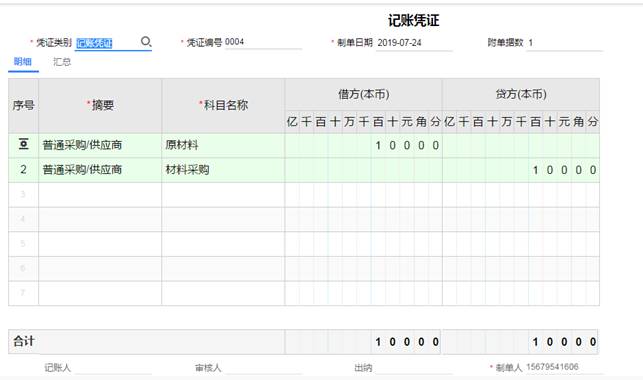Click row number 2 cell
This screenshot has width=643, height=380.
click(x=23, y=170)
